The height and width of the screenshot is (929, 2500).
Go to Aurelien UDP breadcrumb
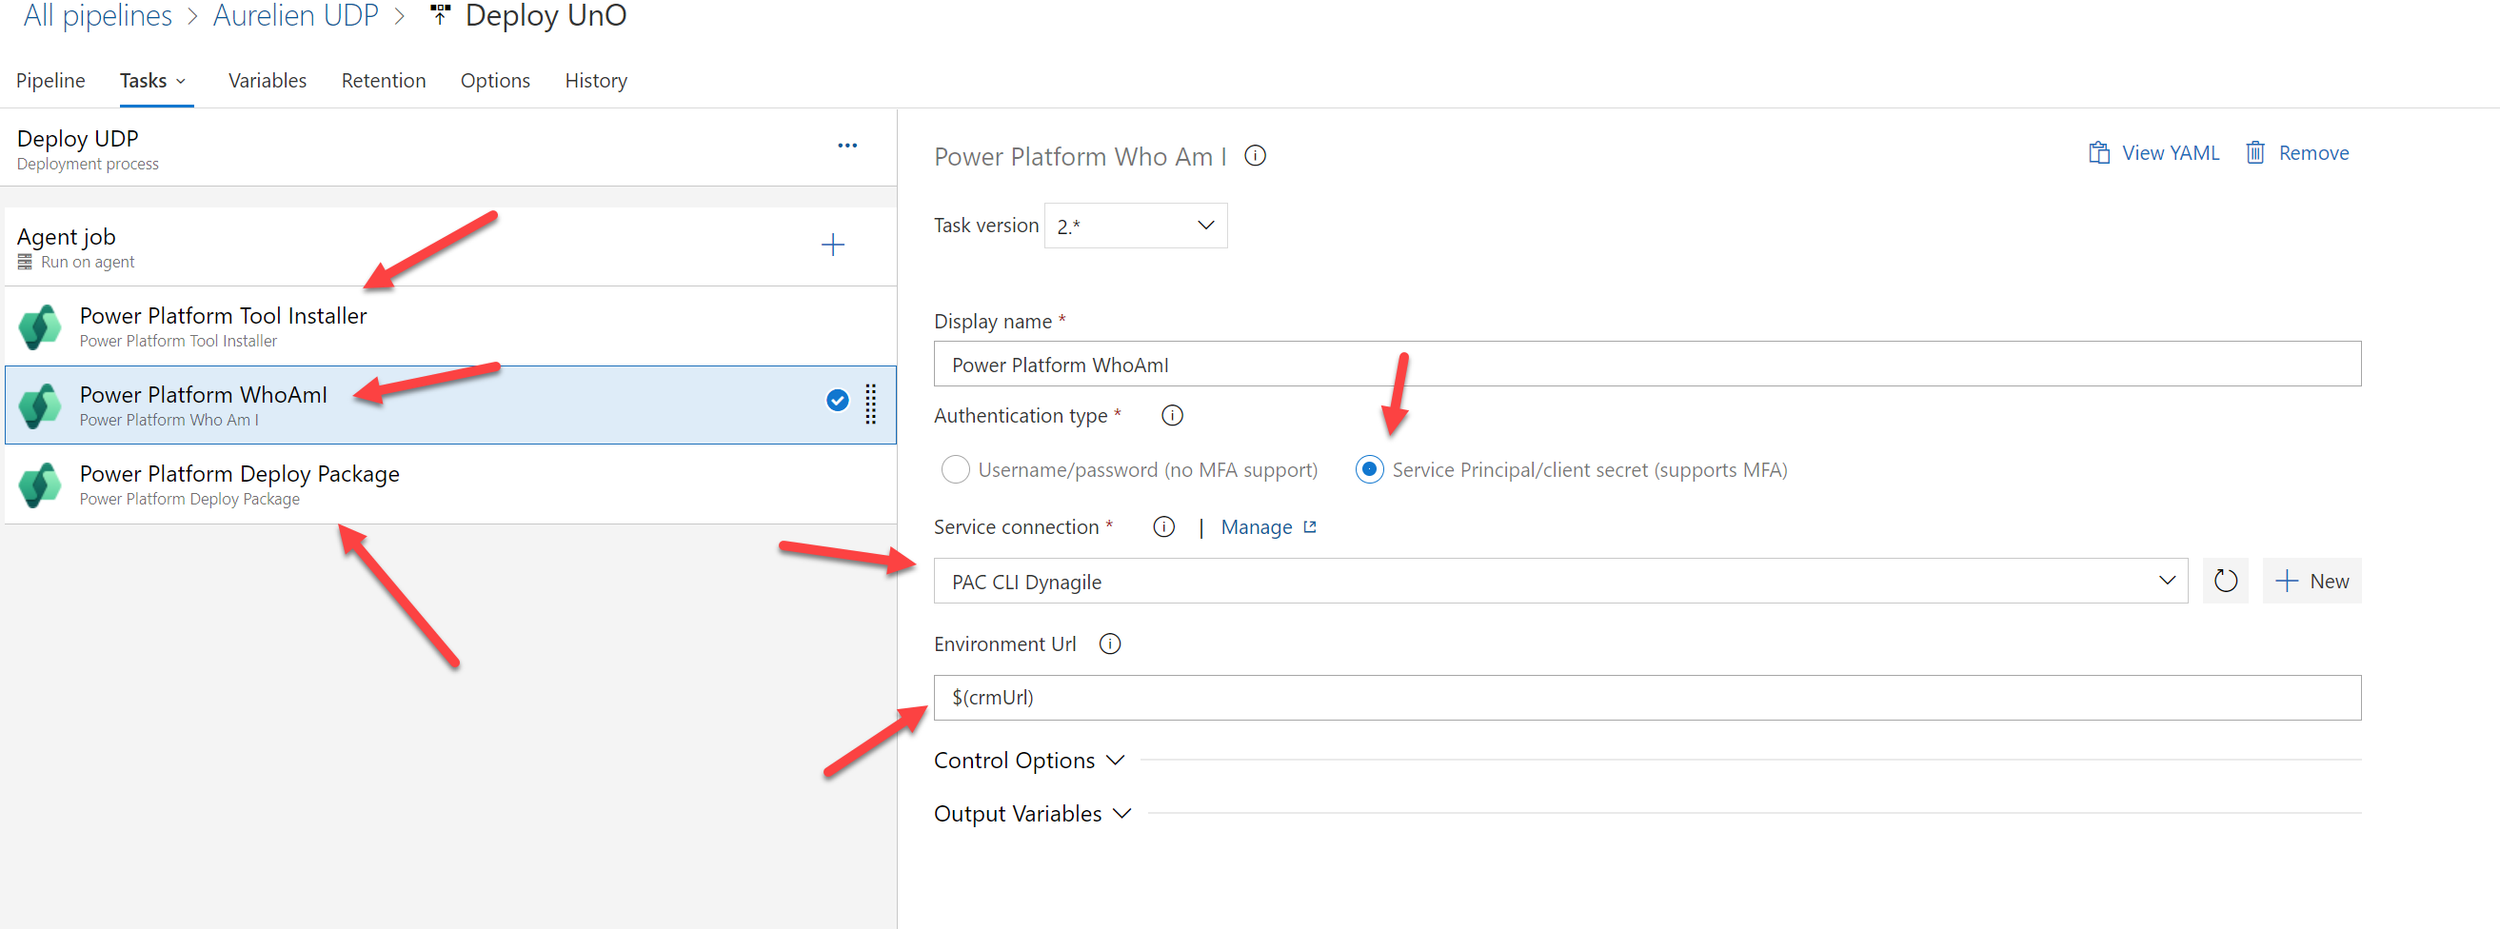295,15
